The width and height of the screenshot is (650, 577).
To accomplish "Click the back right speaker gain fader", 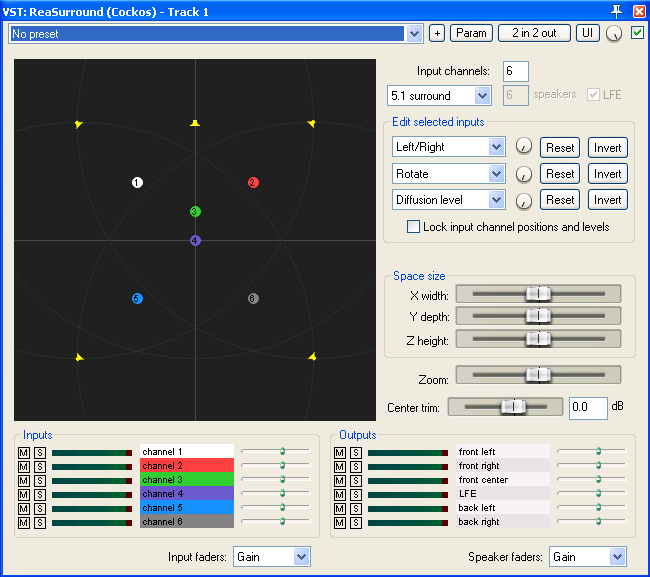I will [x=598, y=521].
